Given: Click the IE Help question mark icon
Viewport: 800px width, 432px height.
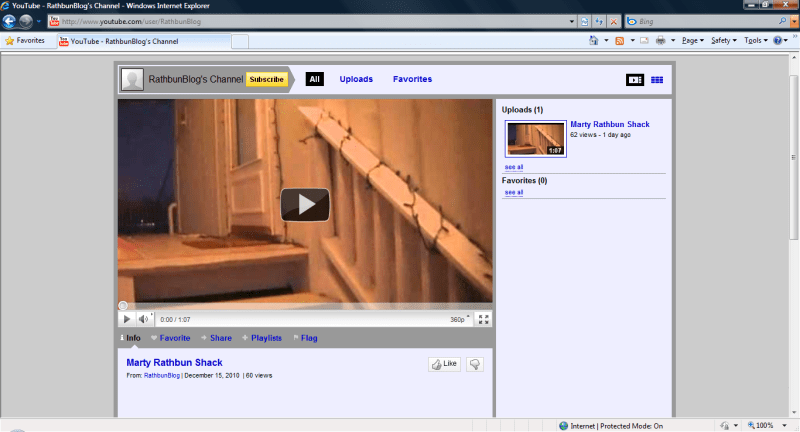Looking at the screenshot, I should click(x=778, y=41).
